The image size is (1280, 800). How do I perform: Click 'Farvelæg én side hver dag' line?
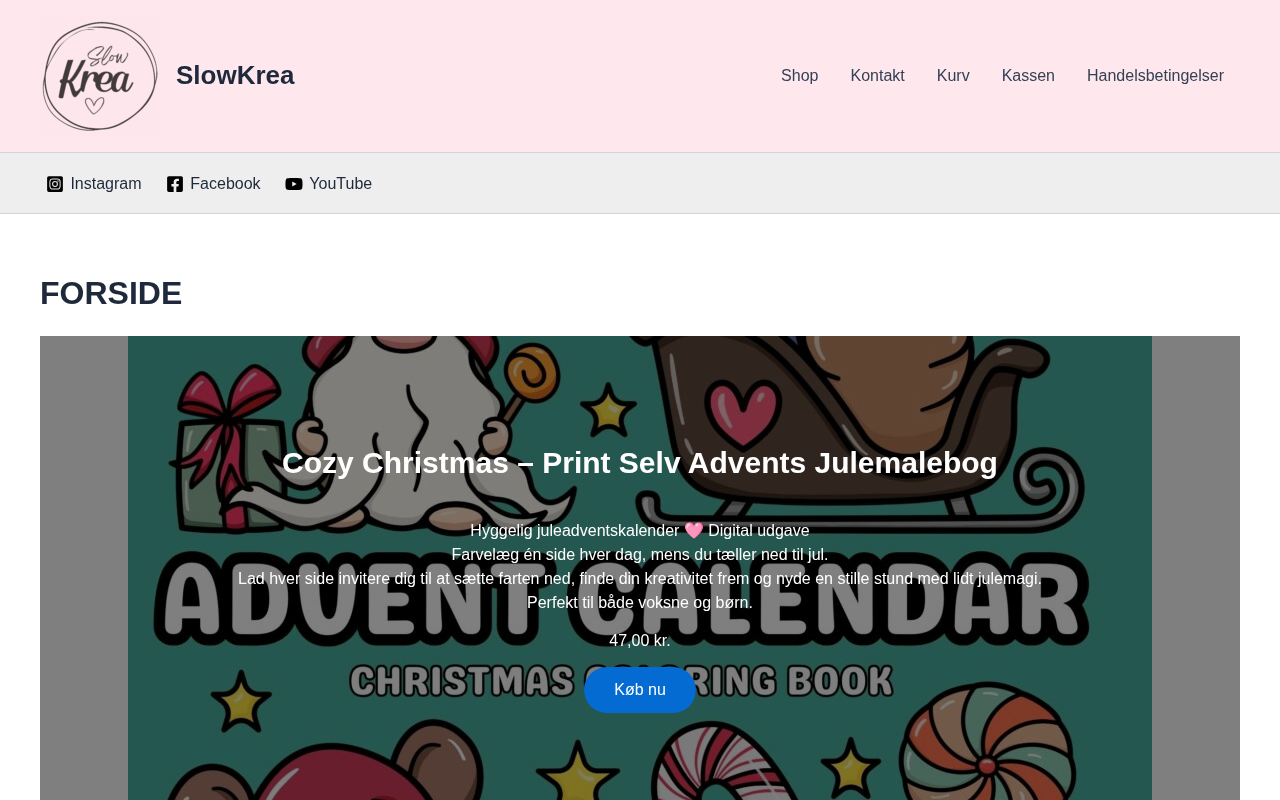640,555
